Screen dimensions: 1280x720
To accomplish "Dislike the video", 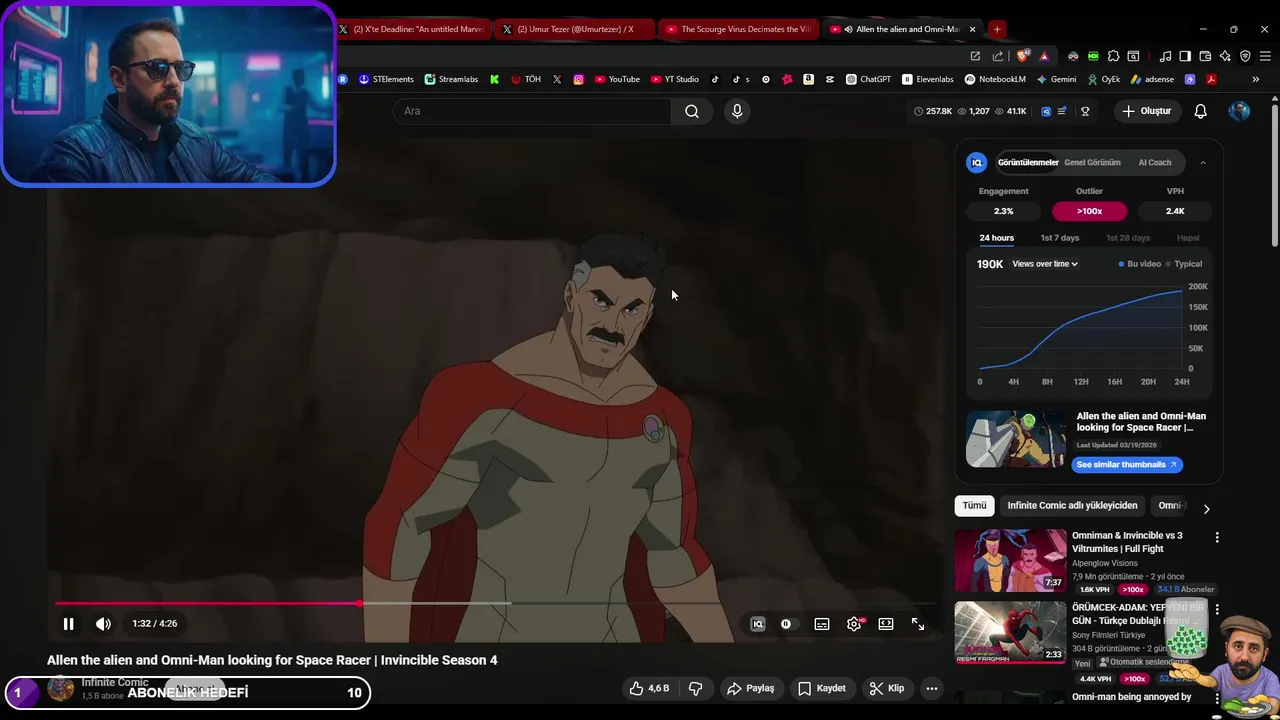I will [x=695, y=688].
